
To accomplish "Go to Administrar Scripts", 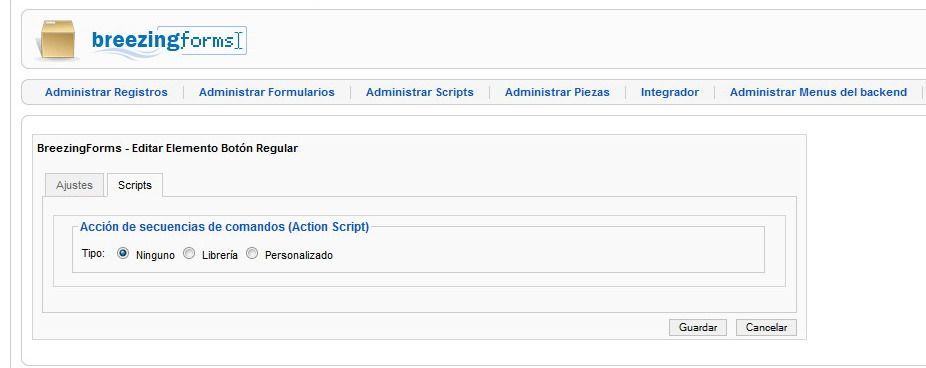I will 420,92.
